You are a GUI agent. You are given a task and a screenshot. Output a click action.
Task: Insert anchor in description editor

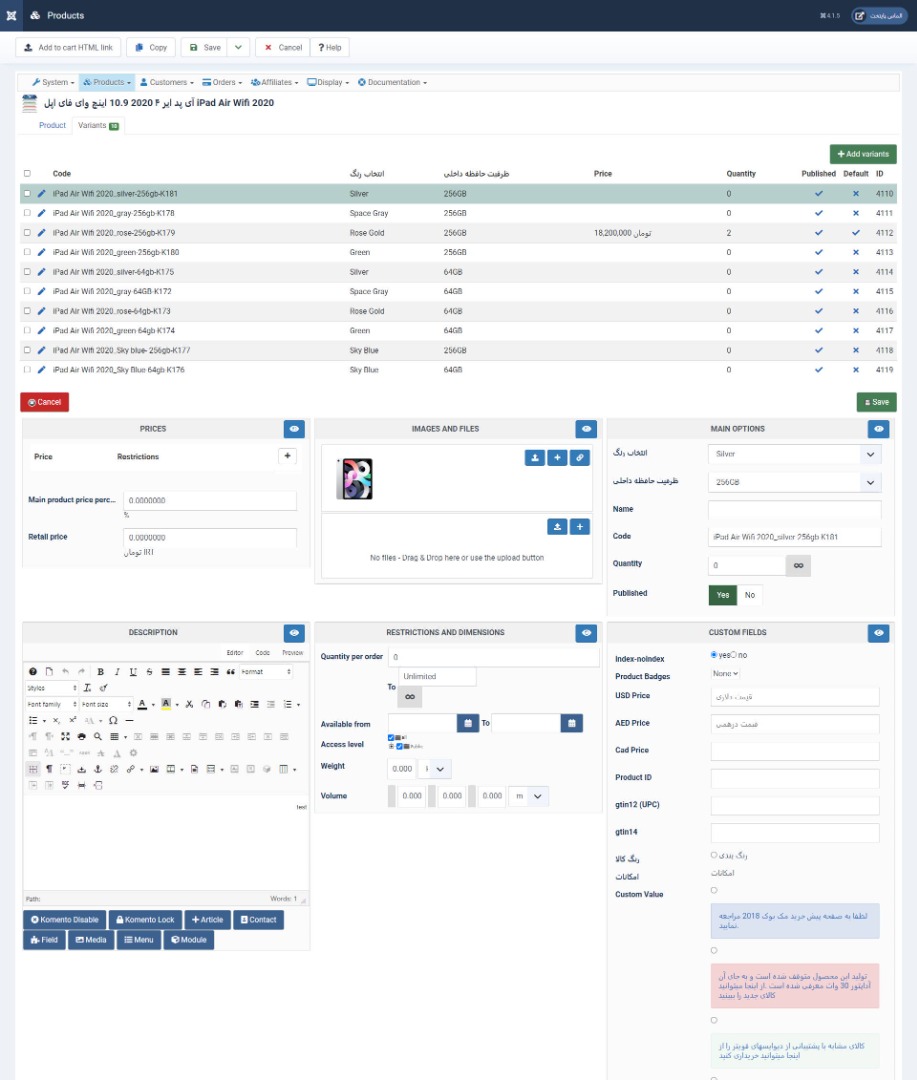tap(98, 769)
